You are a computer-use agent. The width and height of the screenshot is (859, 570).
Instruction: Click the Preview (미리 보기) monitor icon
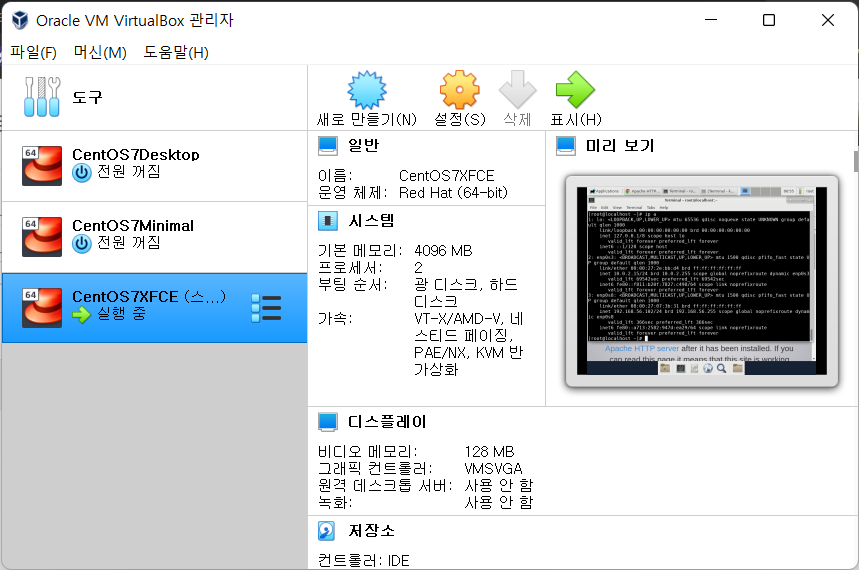(x=565, y=146)
